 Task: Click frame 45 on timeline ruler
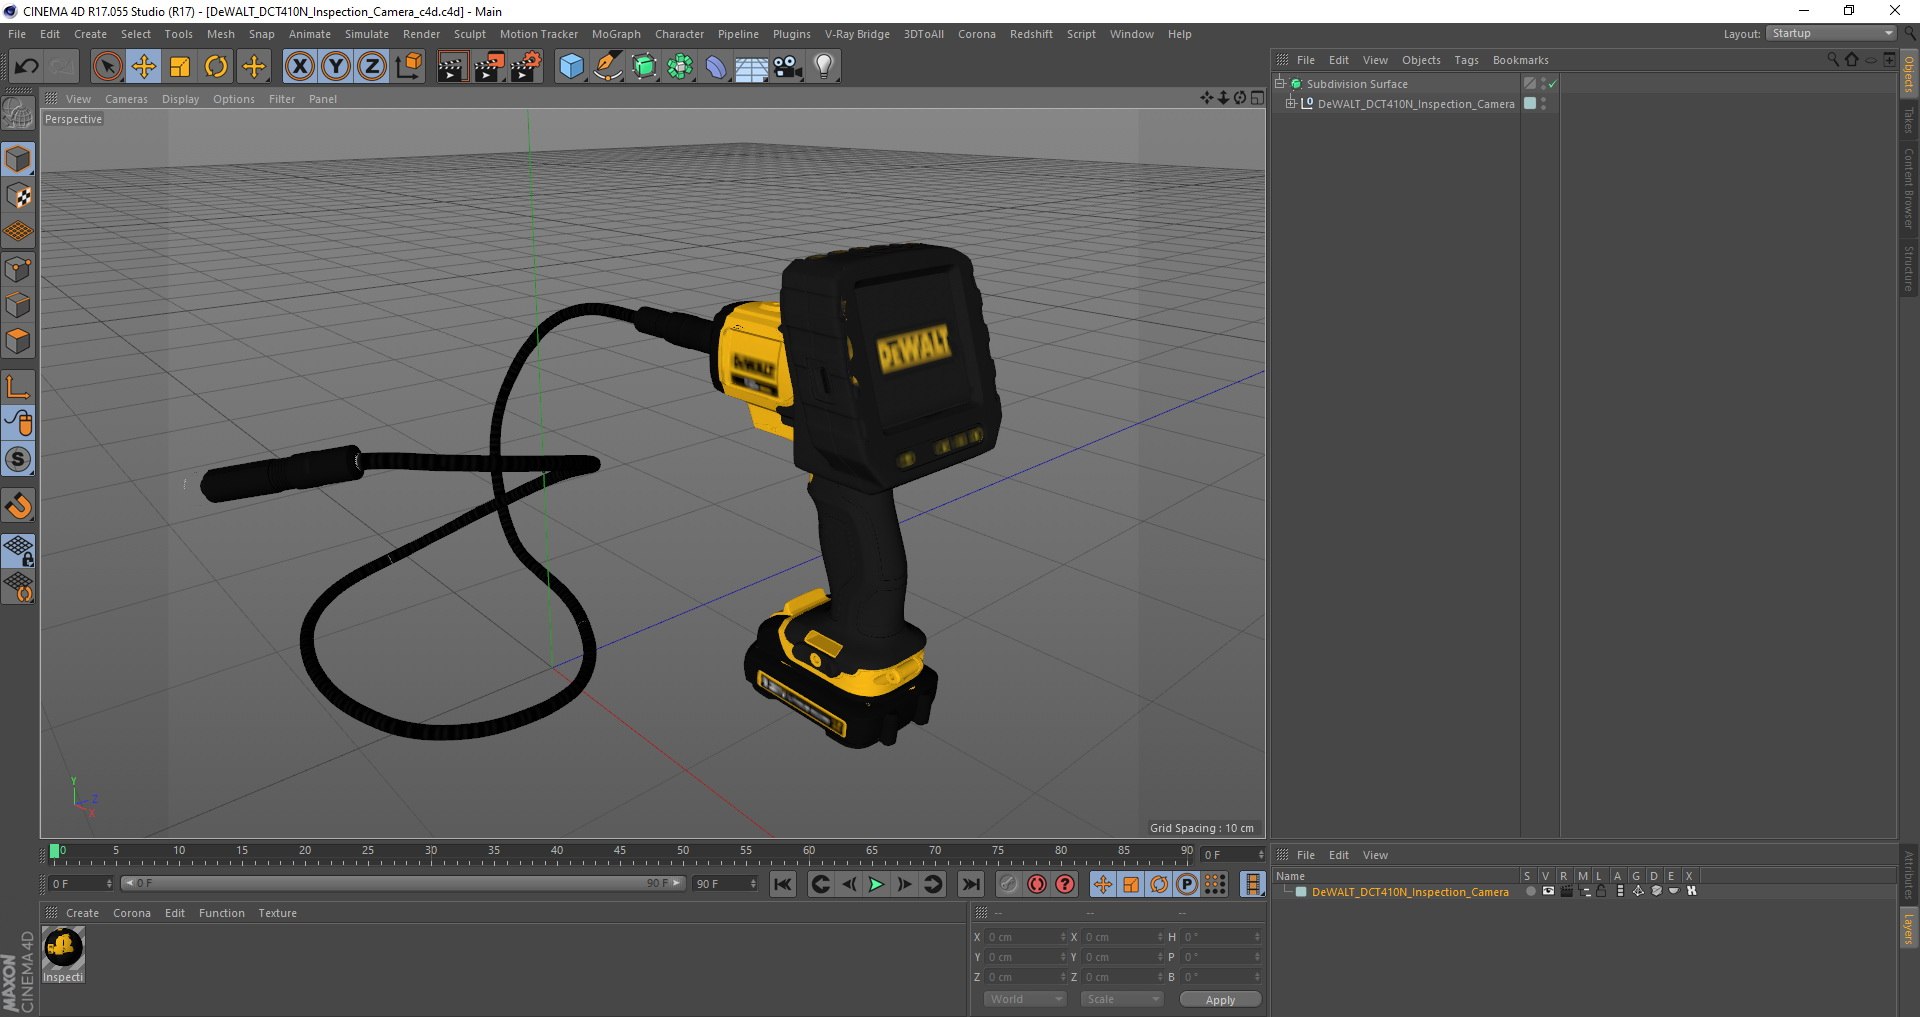620,852
